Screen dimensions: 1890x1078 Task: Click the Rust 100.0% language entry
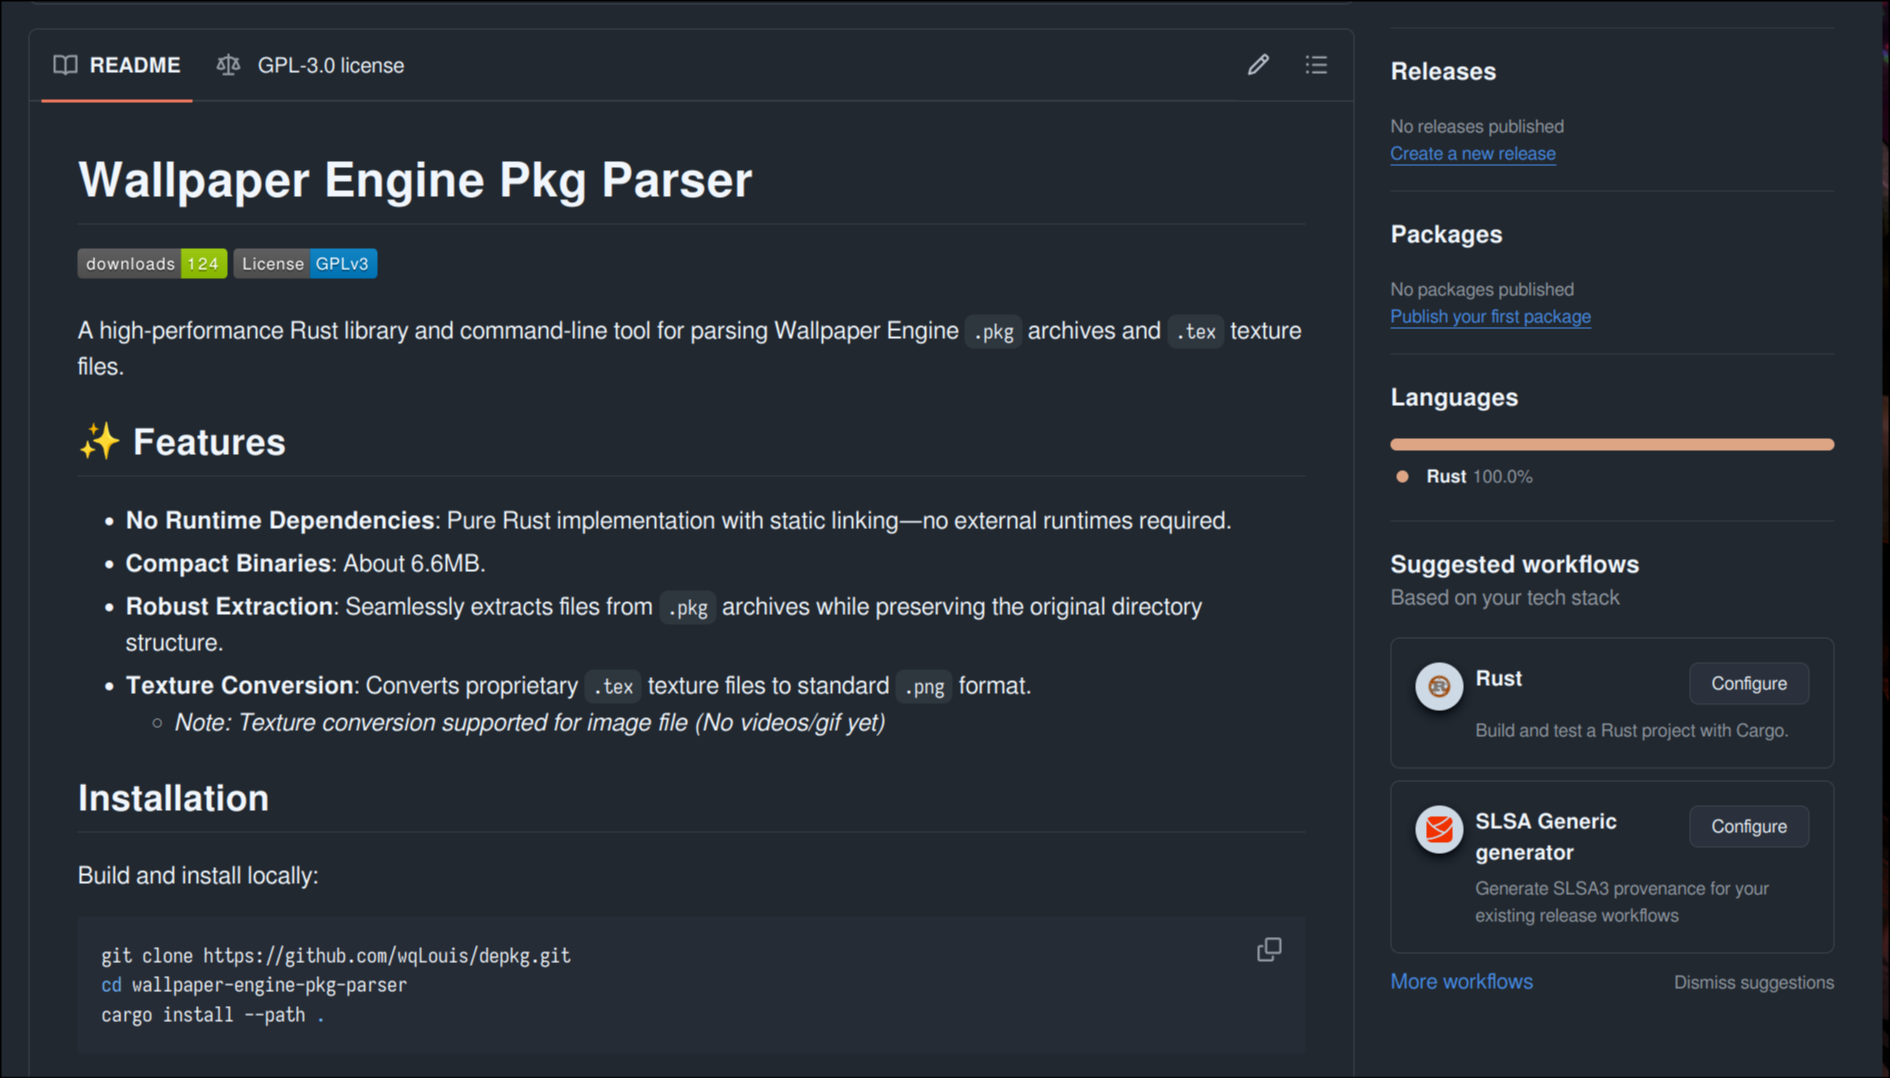pyautogui.click(x=1477, y=477)
